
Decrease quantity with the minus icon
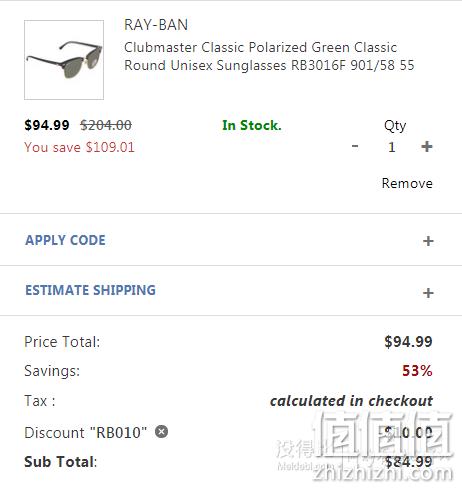[x=355, y=146]
